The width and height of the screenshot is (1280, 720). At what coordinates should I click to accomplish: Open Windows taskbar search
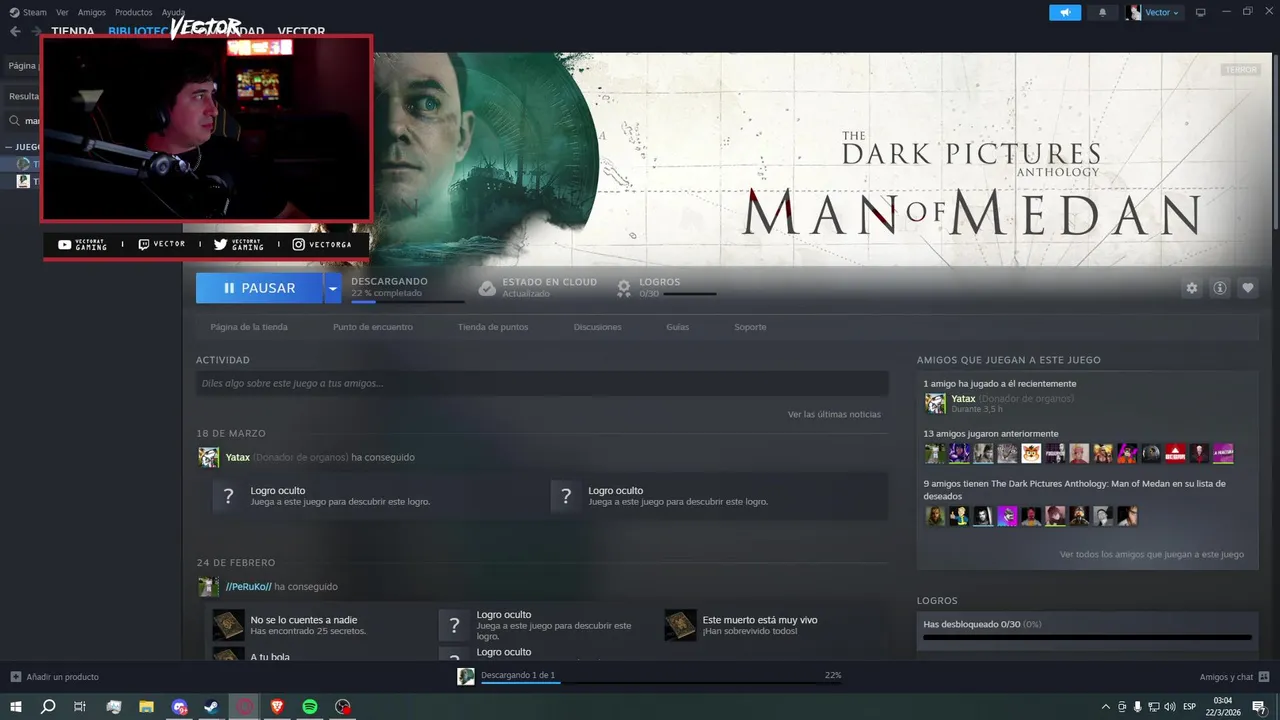[48, 707]
